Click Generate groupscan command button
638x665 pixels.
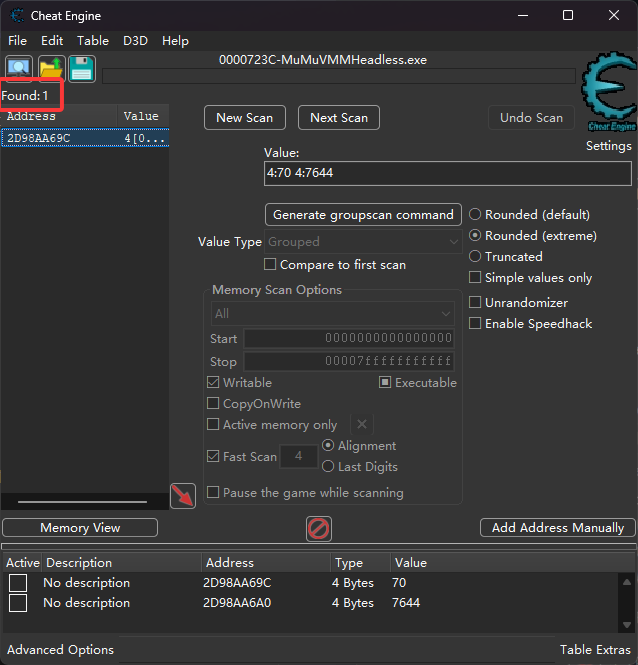363,215
